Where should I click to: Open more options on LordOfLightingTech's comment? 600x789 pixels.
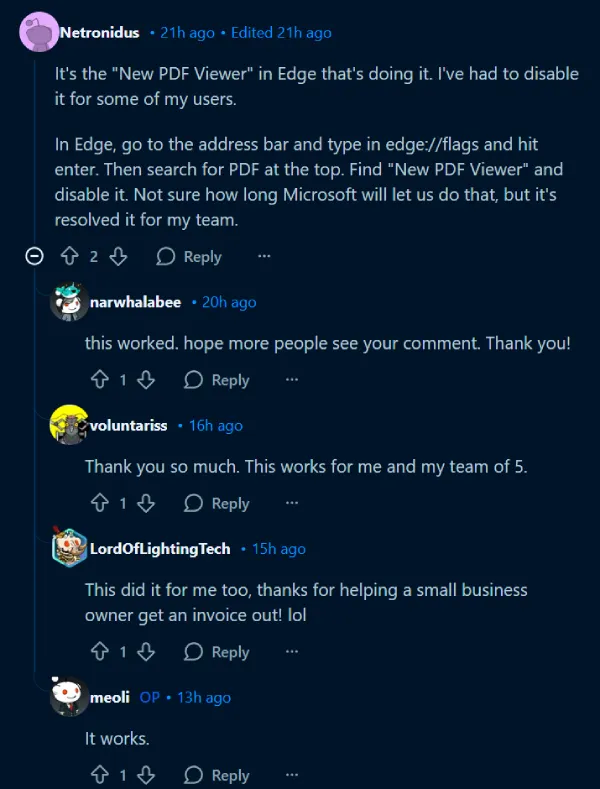click(x=292, y=652)
